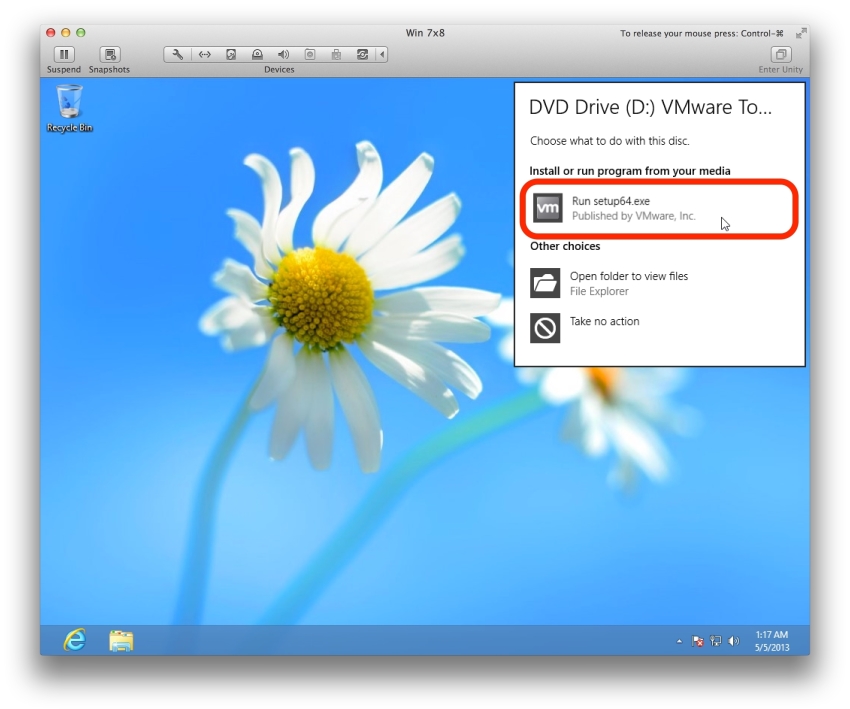Suspend the virtual machine
The width and height of the screenshot is (850, 709).
(x=63, y=54)
